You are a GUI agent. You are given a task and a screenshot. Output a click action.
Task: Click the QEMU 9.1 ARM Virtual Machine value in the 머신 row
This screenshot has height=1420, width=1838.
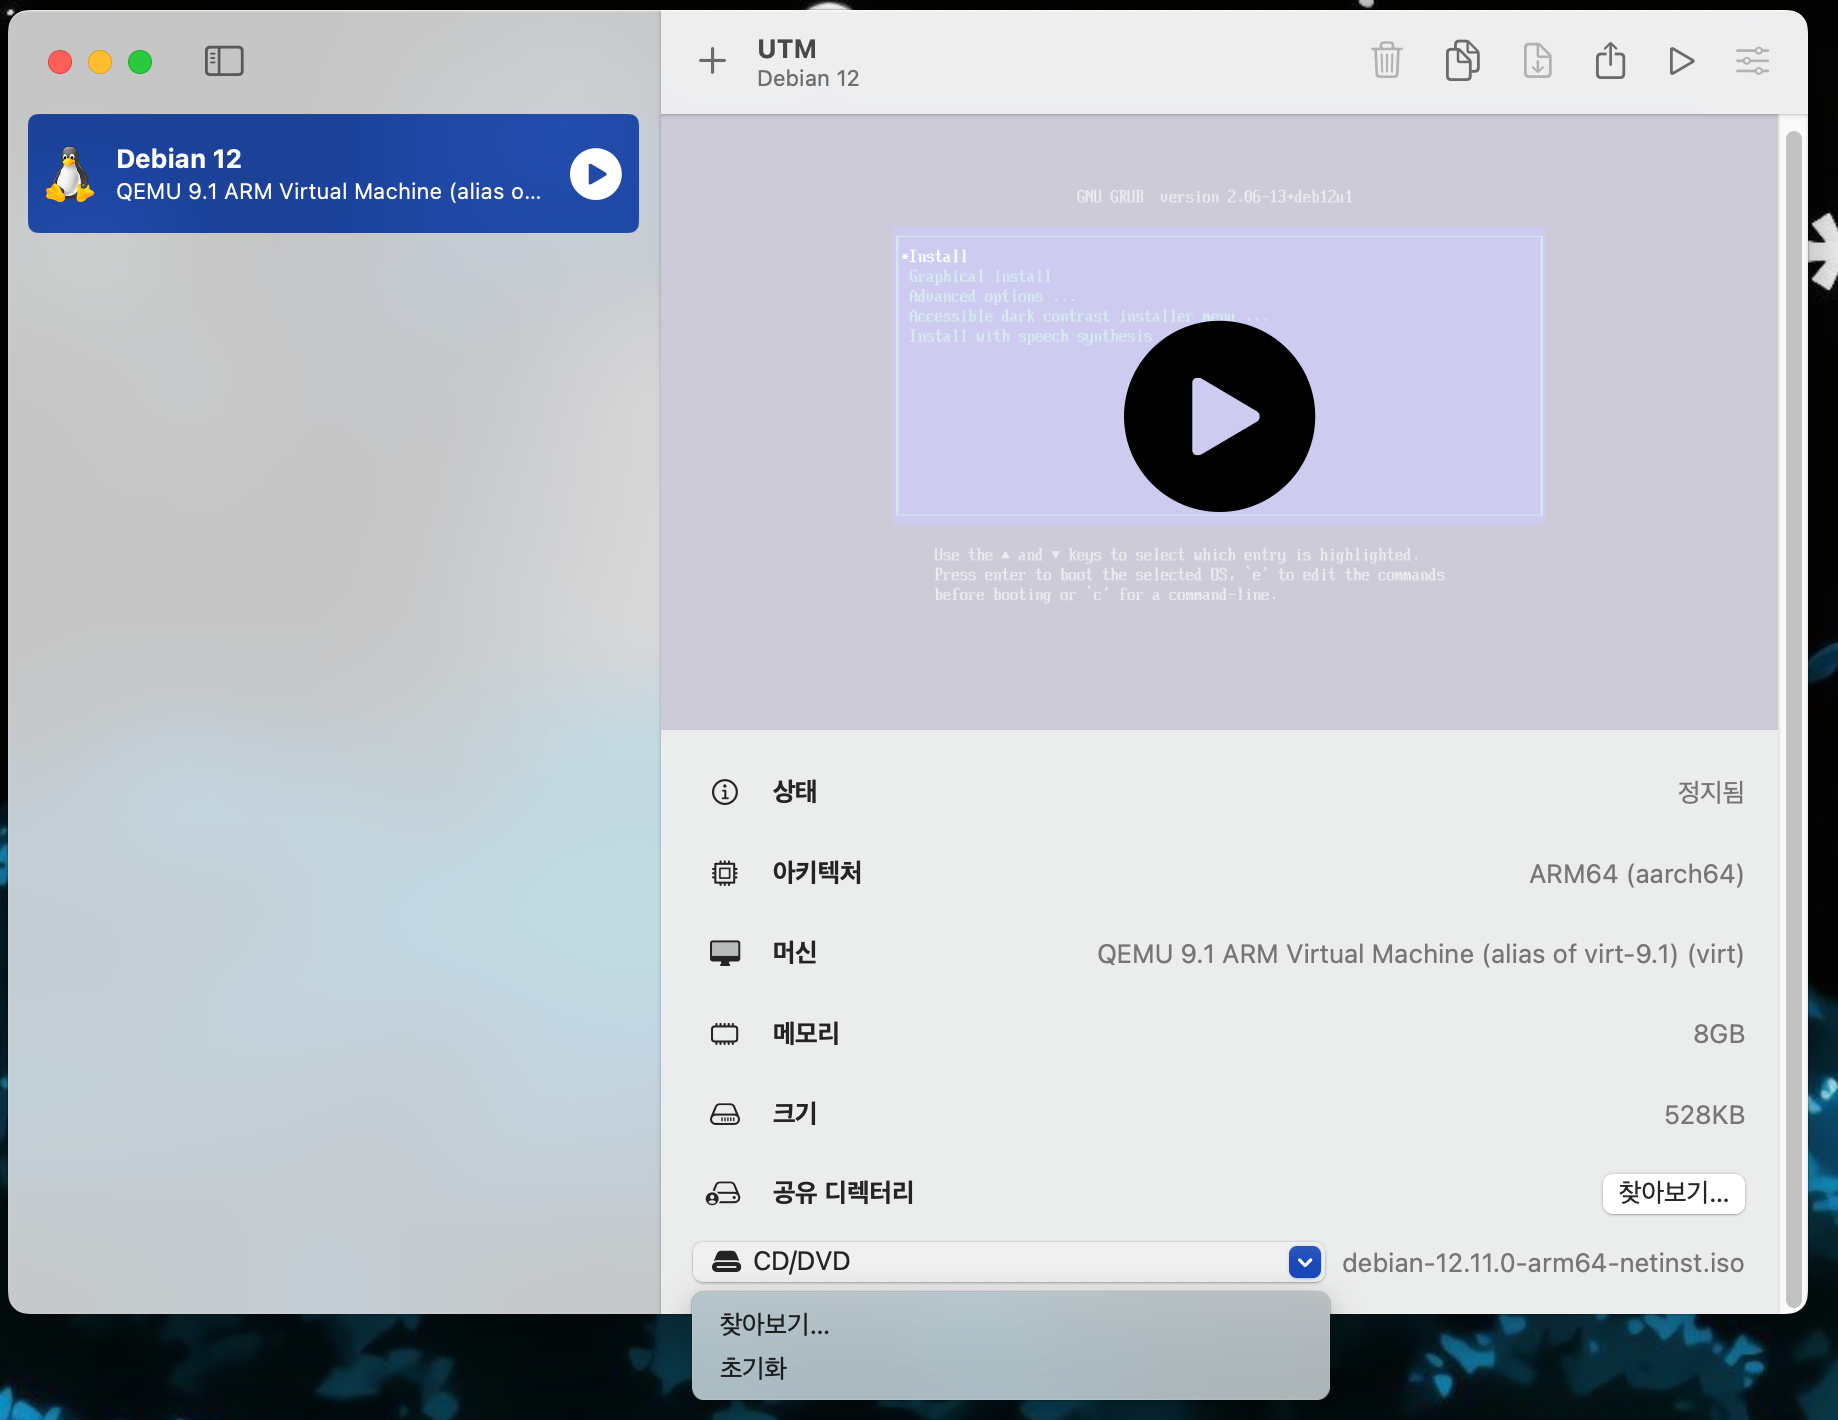[x=1420, y=954]
